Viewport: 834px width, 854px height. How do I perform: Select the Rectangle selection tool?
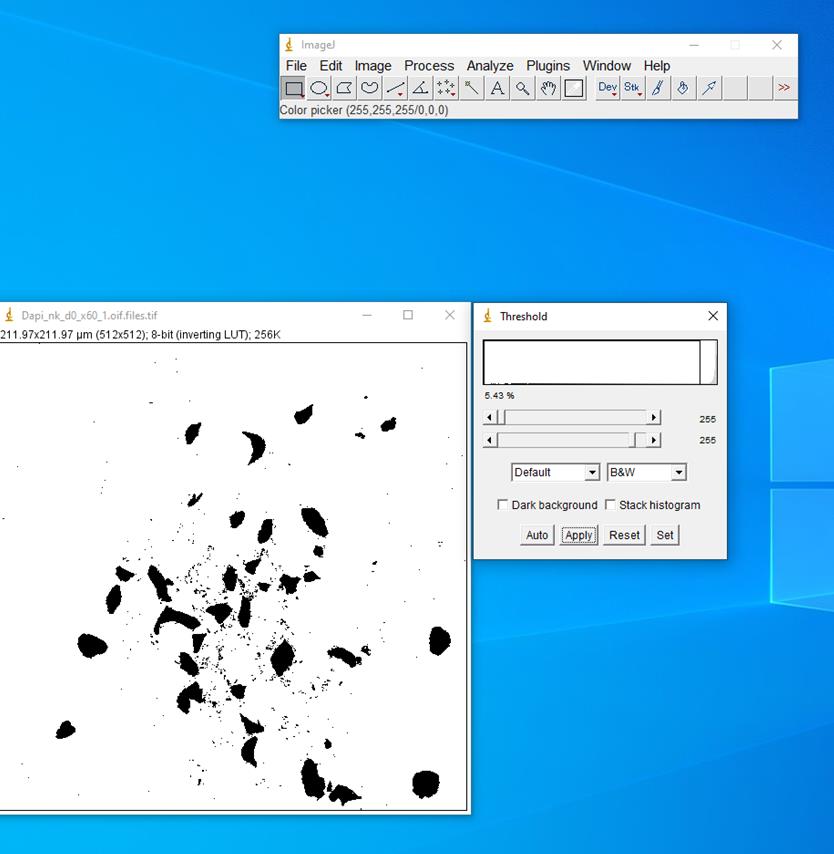tap(294, 88)
